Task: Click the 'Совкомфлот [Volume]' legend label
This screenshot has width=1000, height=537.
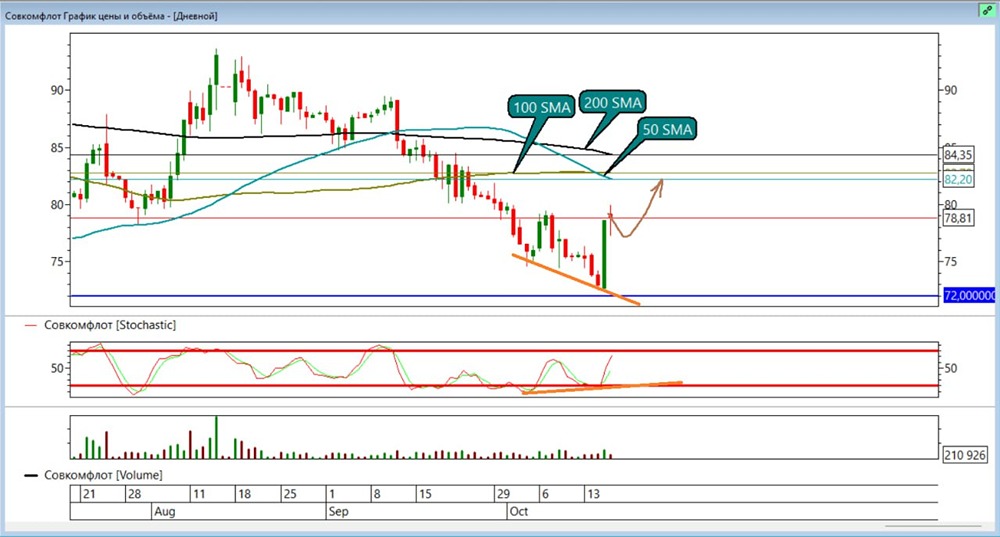Action: pyautogui.click(x=103, y=475)
